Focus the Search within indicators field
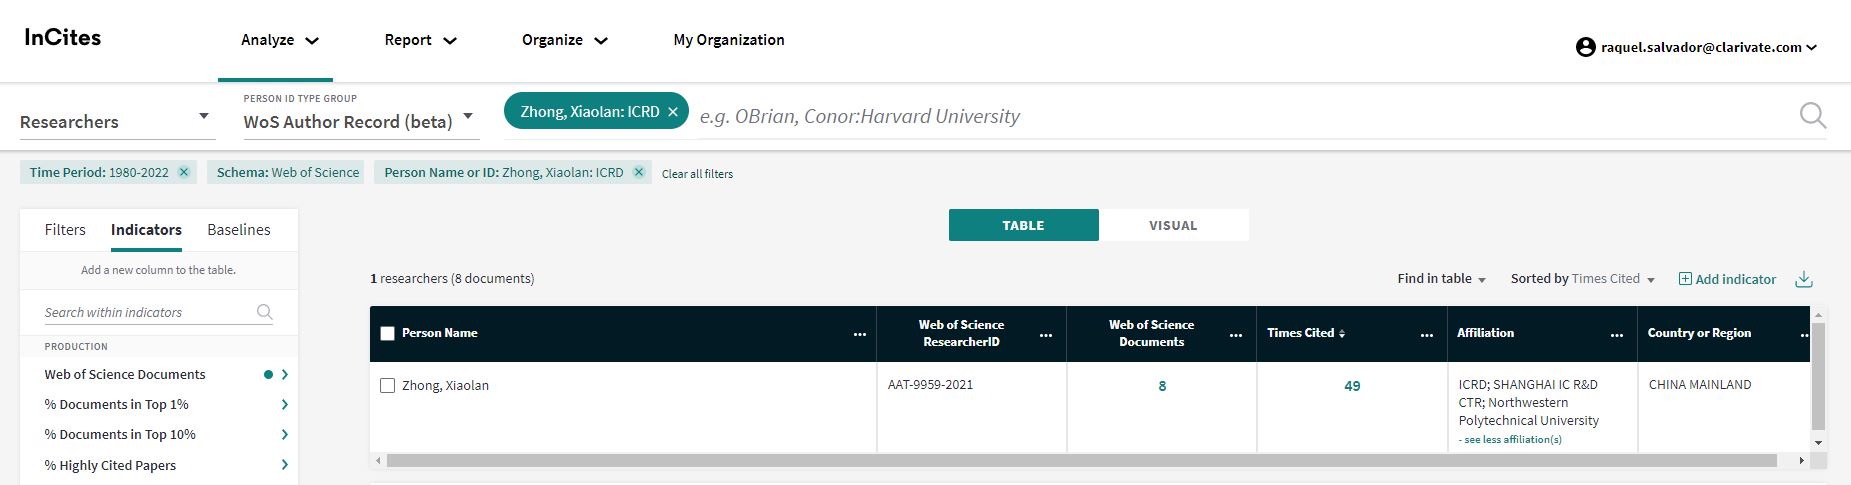Screen dimensions: 1851x485 point(148,312)
